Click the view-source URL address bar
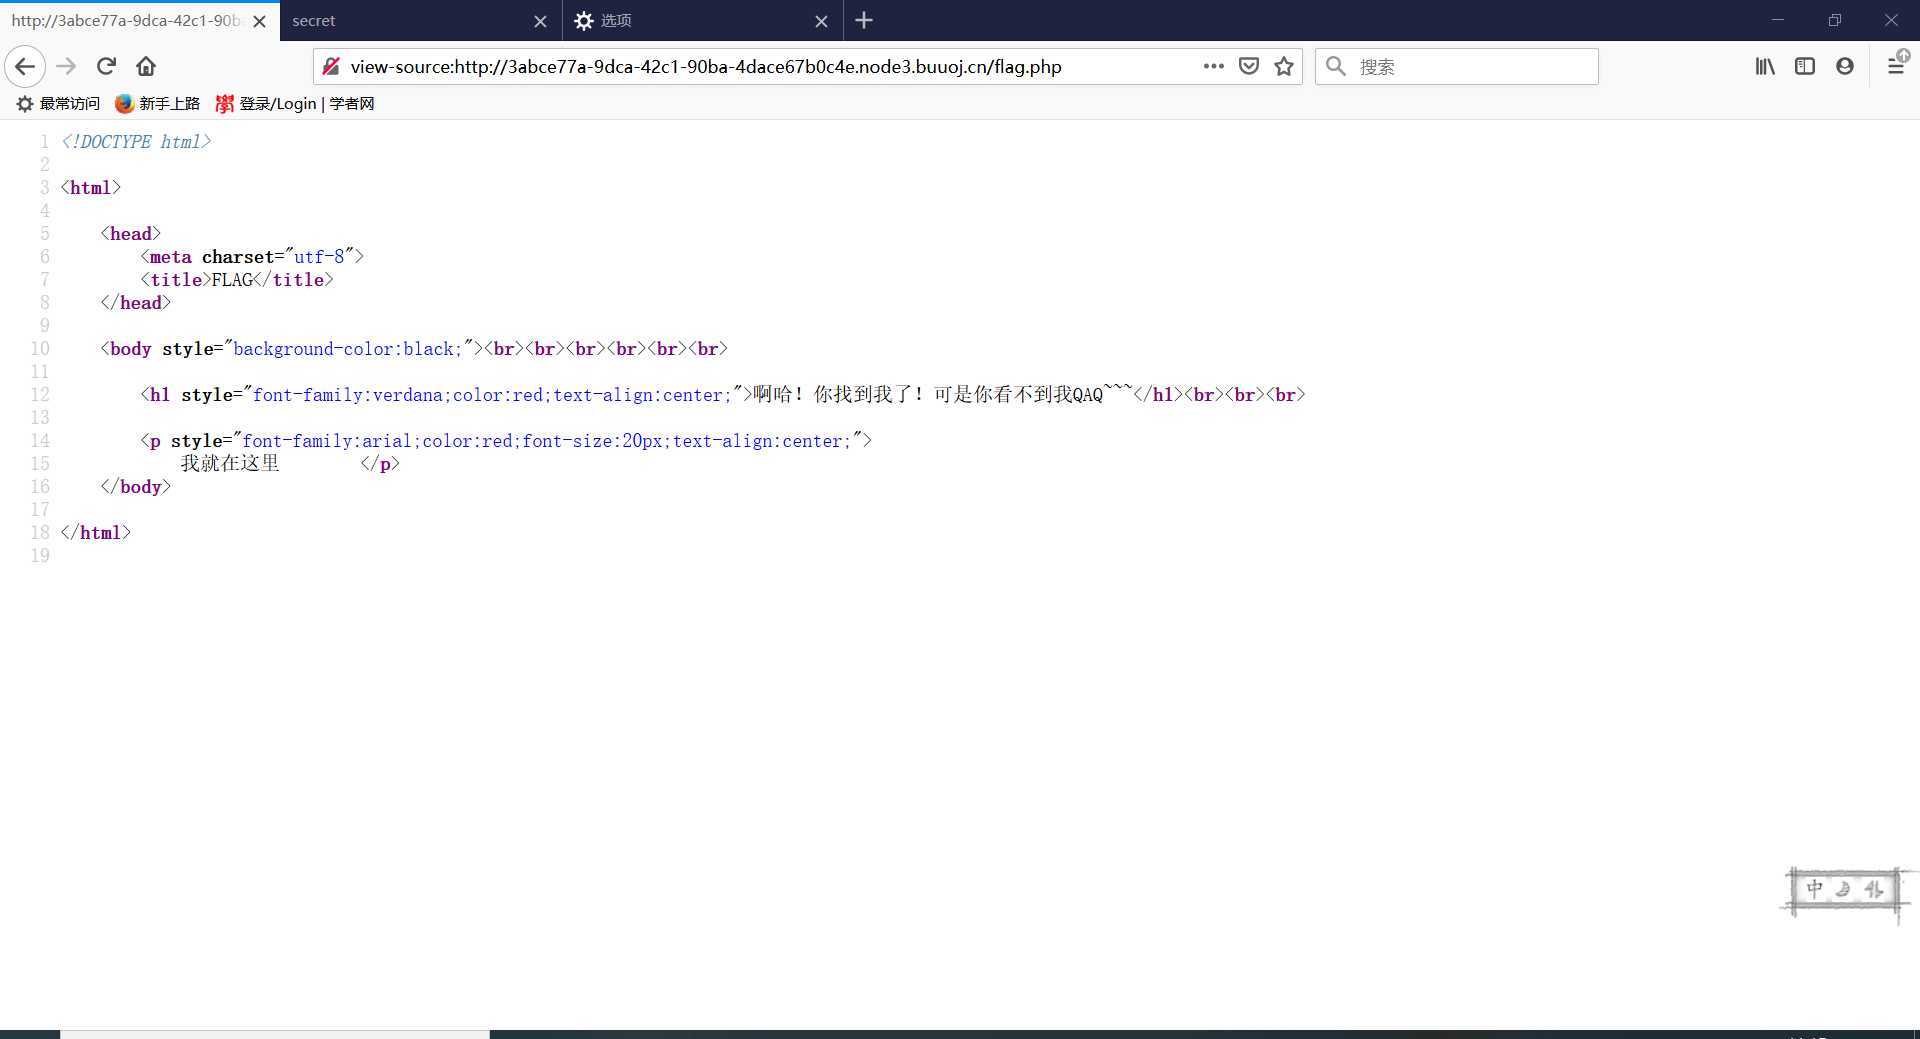This screenshot has height=1039, width=1920. point(760,67)
